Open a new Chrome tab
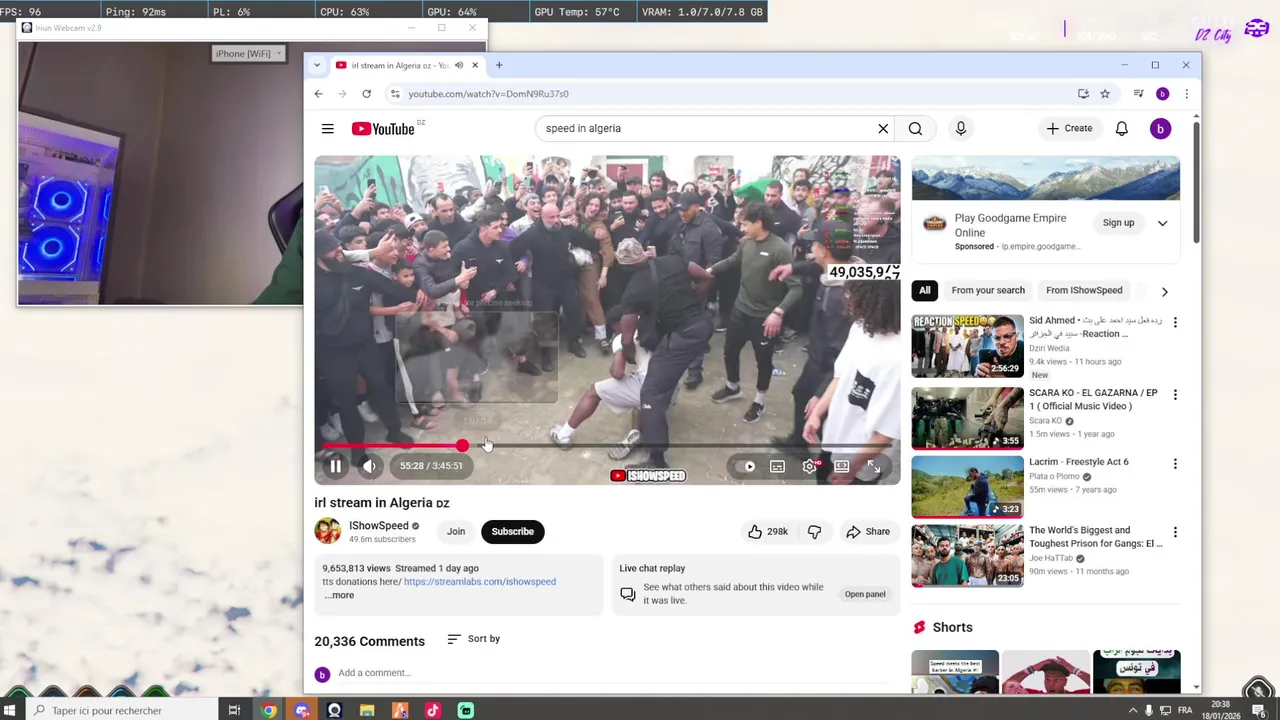The height and width of the screenshot is (720, 1280). [x=499, y=65]
